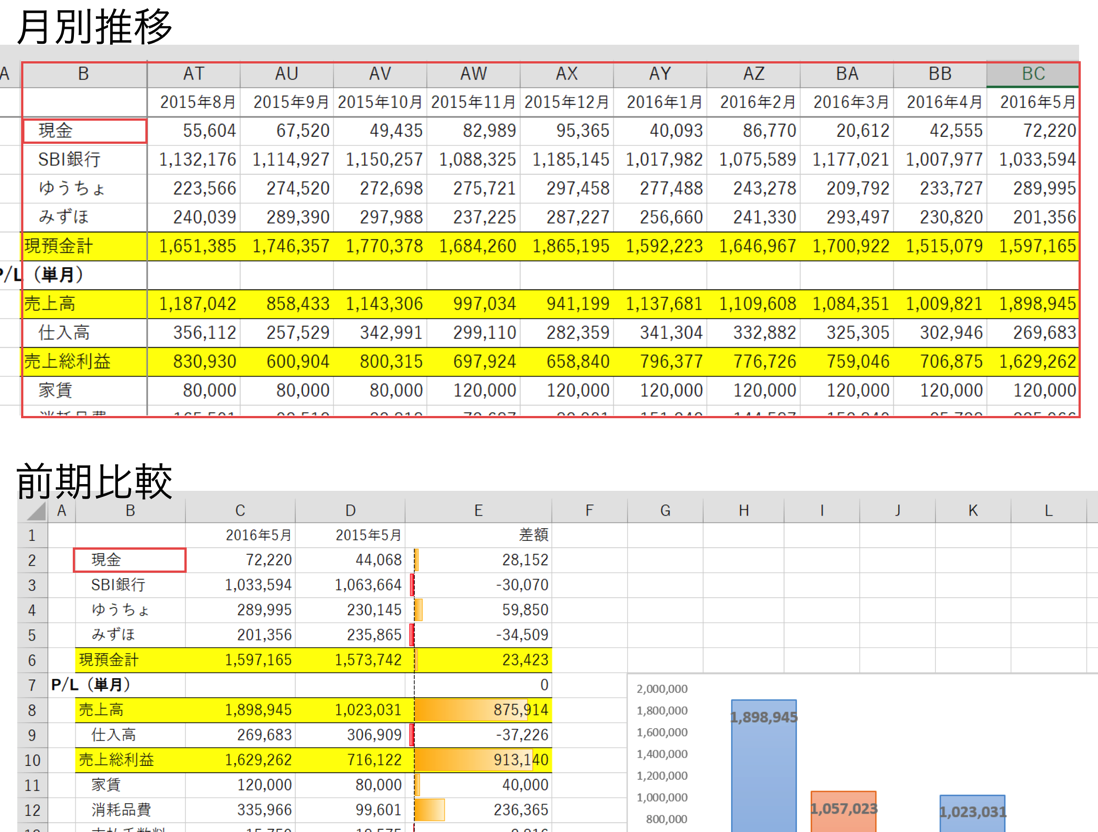This screenshot has height=832, width=1098.
Task: Click the 875,914 data bar cell
Action: click(482, 710)
